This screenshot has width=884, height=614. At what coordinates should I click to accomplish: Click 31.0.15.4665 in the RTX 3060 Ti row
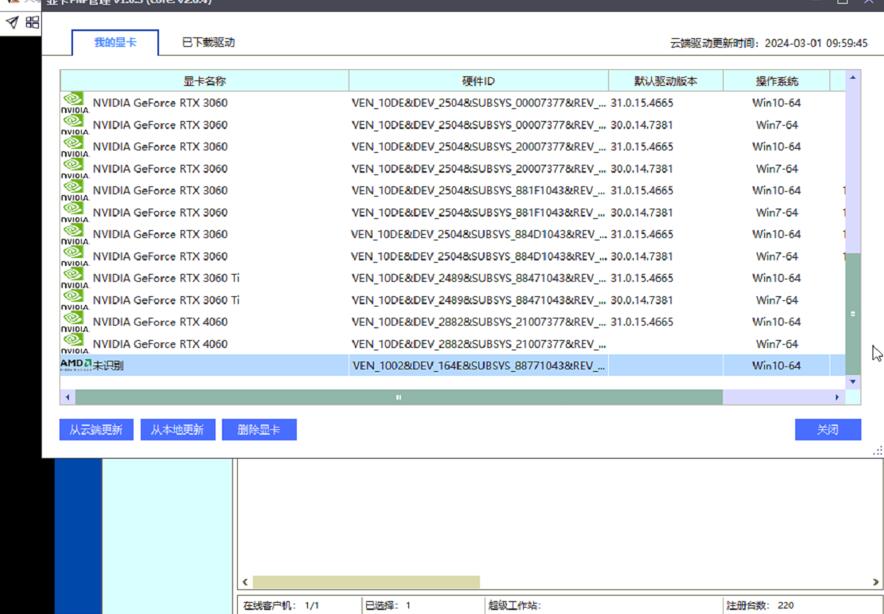click(642, 278)
